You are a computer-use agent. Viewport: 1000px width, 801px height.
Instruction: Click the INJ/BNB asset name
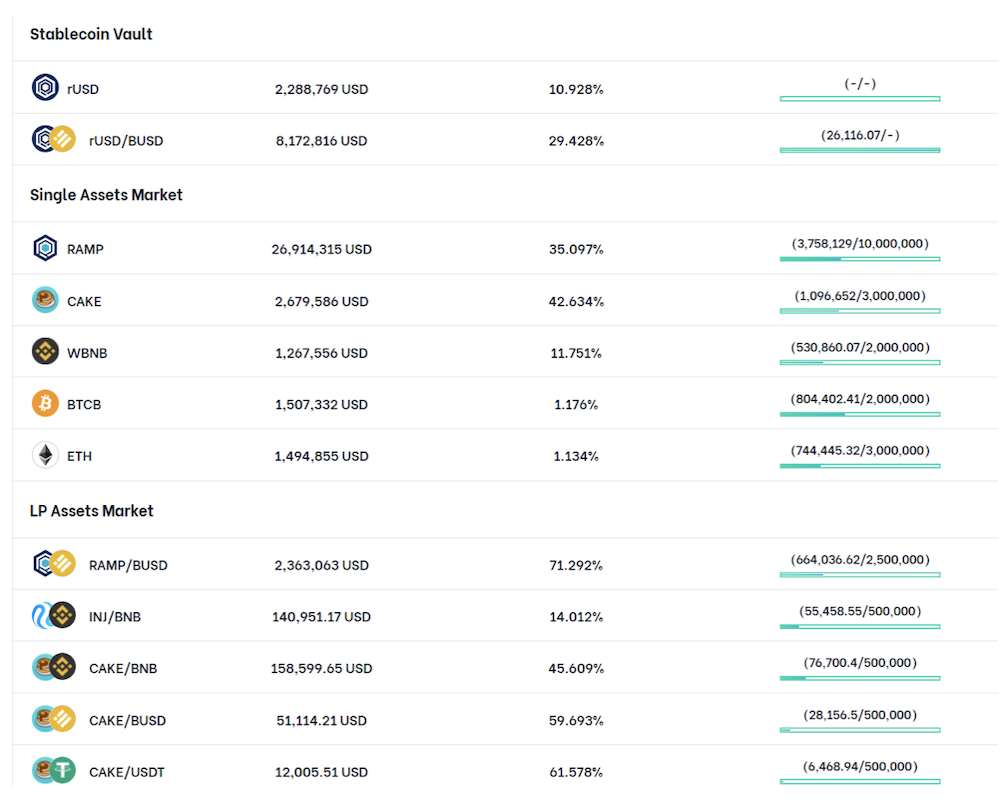[x=115, y=617]
